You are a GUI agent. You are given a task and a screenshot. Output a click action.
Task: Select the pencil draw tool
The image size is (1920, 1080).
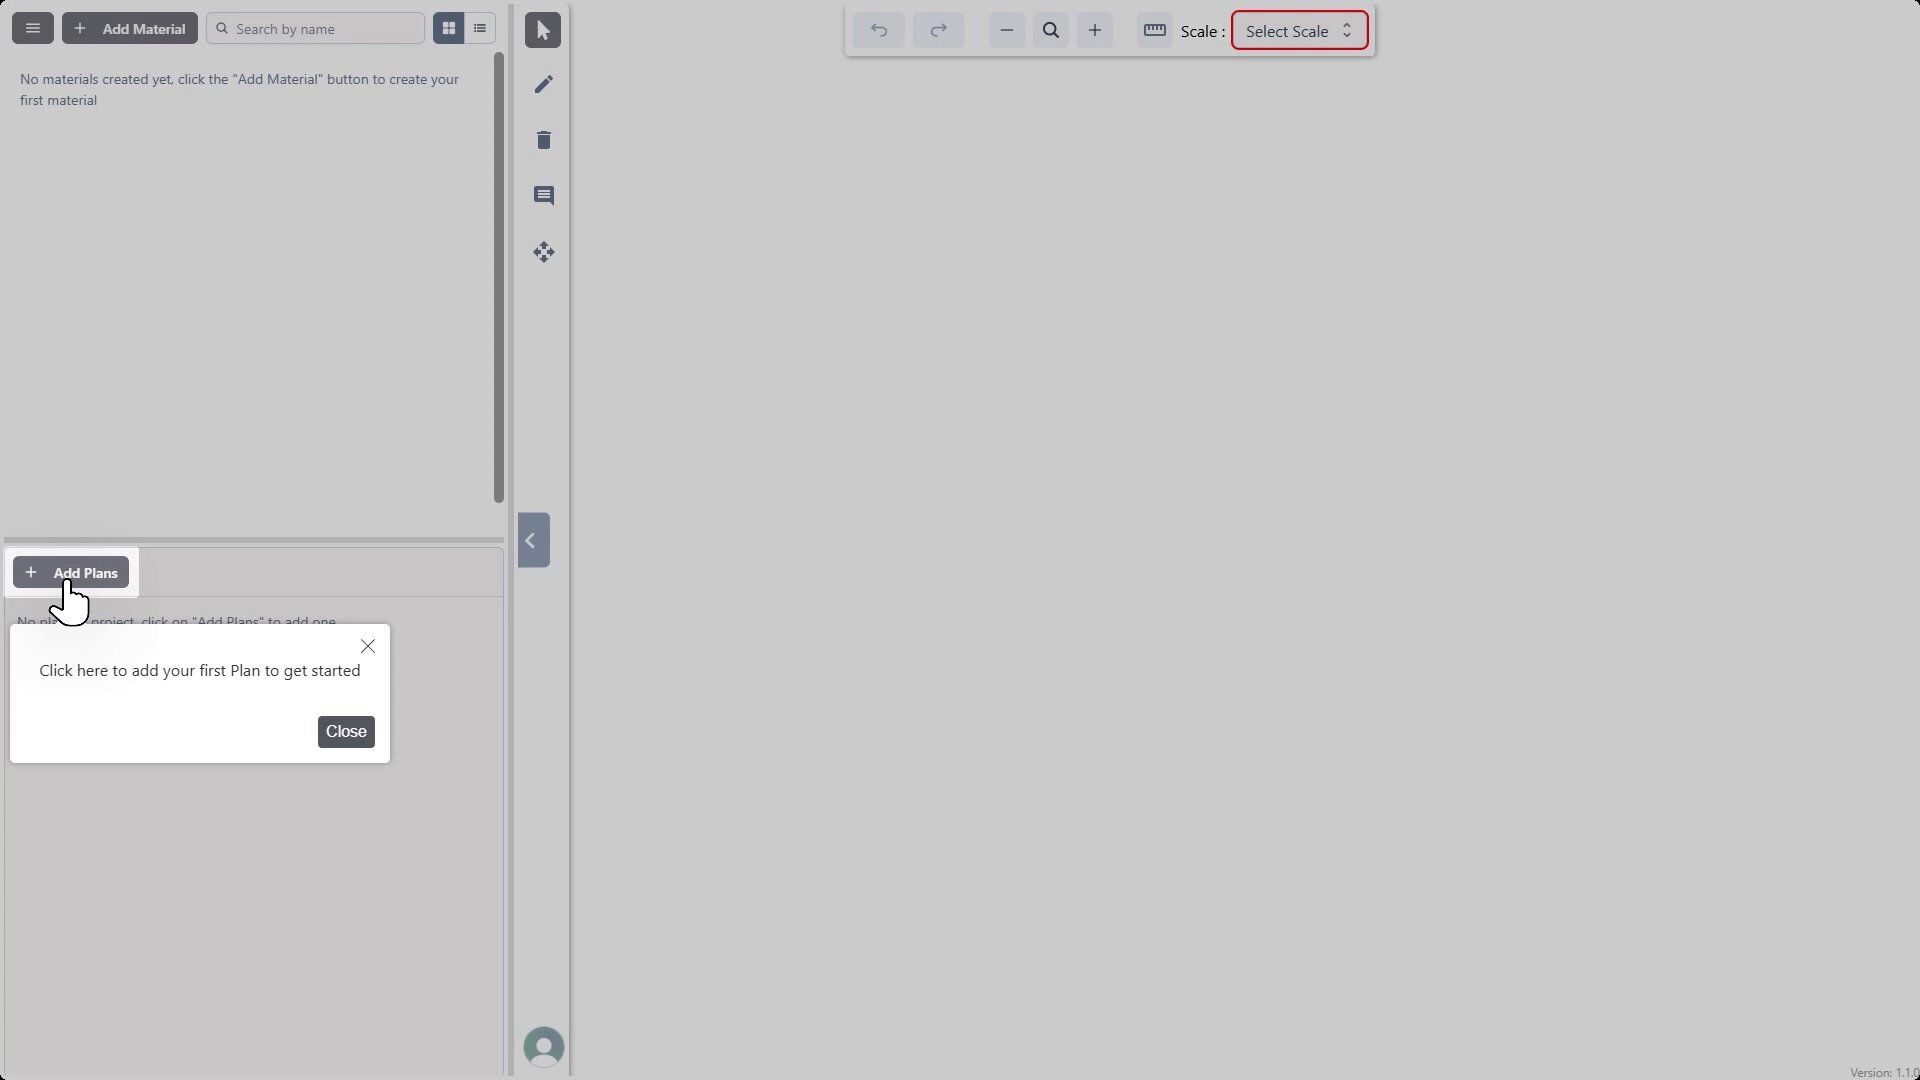pyautogui.click(x=544, y=85)
